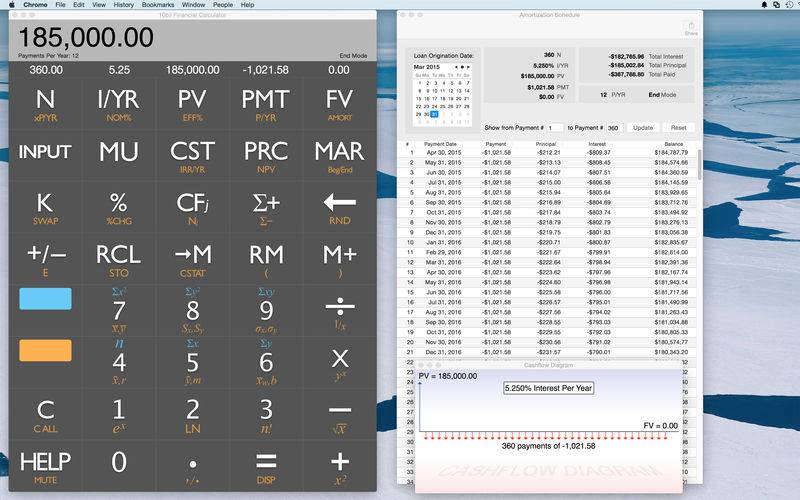Screen dimensions: 800x500
Task: Click digit 8 on the keypad
Action: click(x=192, y=311)
